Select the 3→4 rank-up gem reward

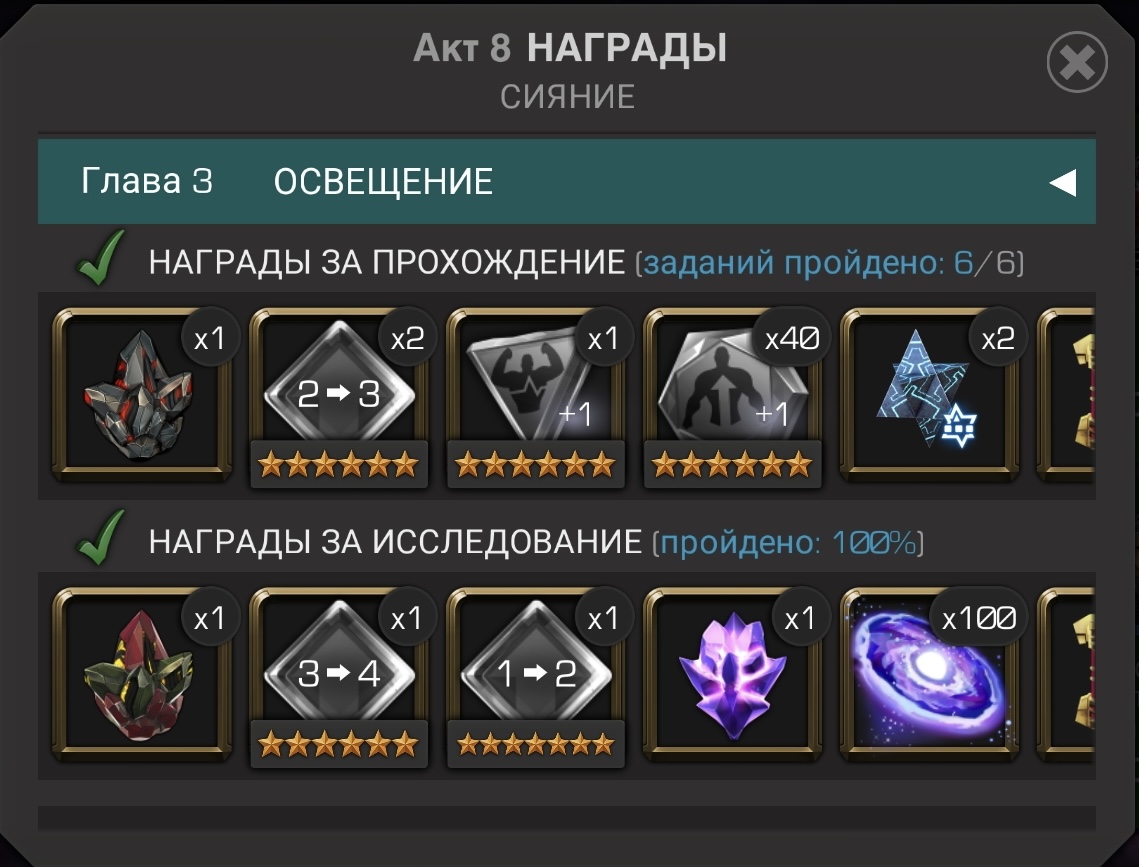click(339, 677)
